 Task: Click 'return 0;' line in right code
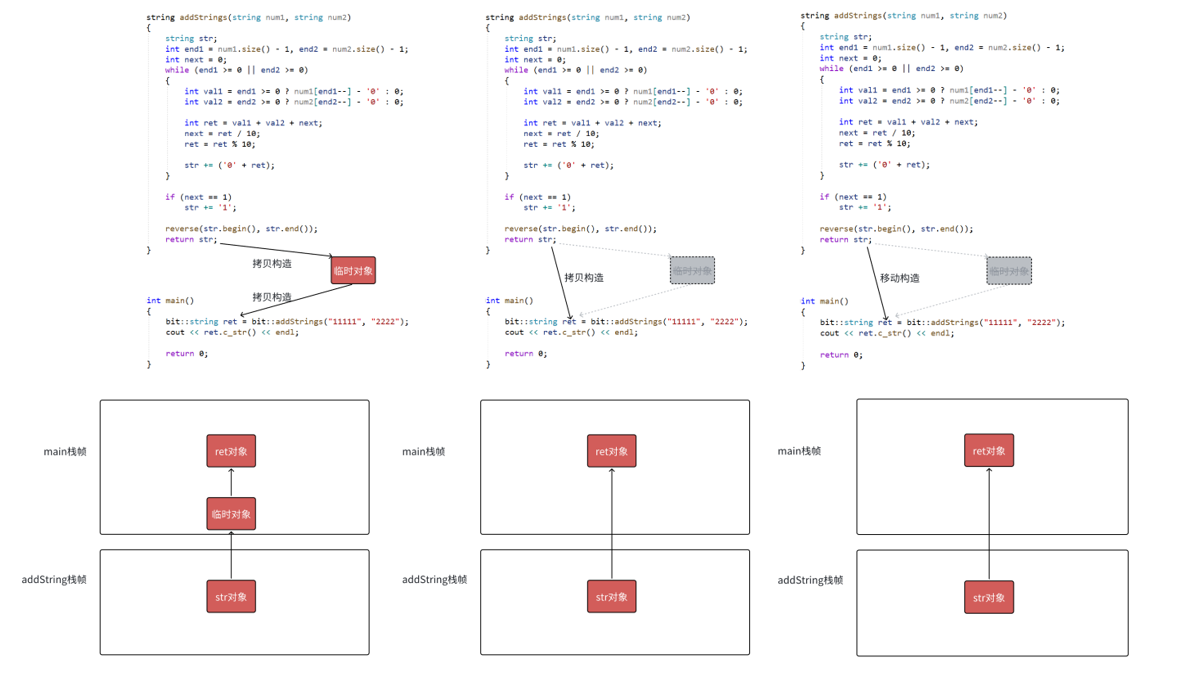(841, 354)
